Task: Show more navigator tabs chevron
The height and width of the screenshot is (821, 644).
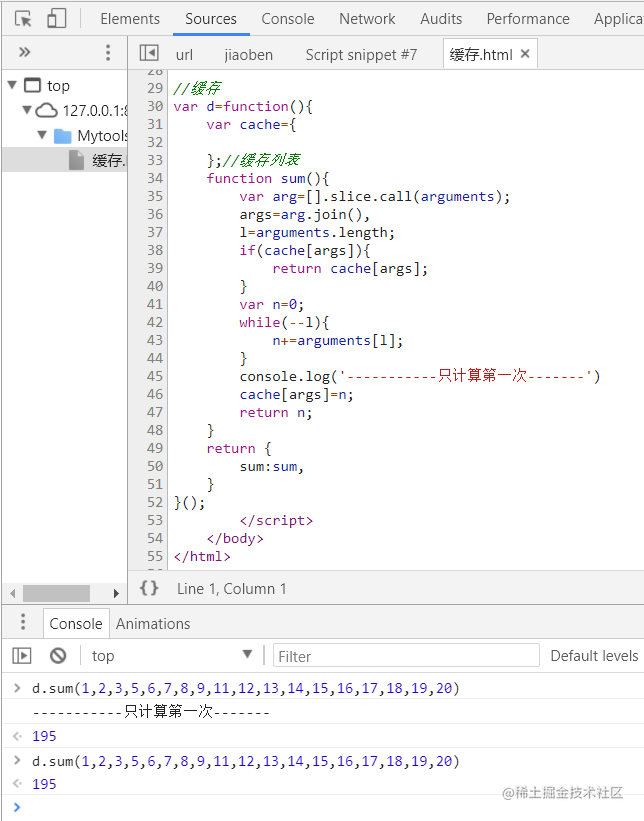Action: (x=25, y=52)
